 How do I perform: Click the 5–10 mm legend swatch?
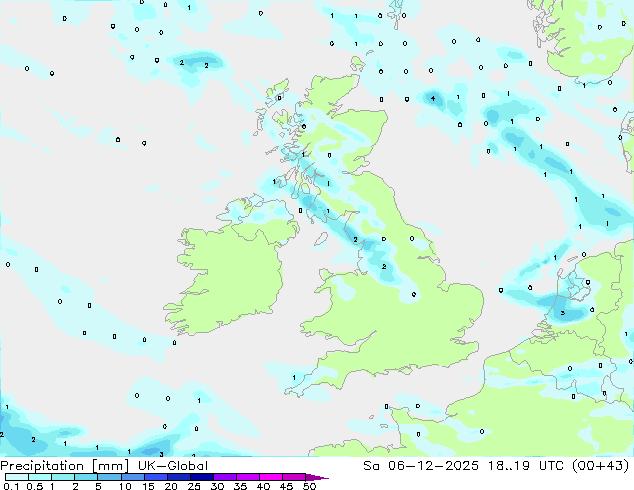point(109,477)
